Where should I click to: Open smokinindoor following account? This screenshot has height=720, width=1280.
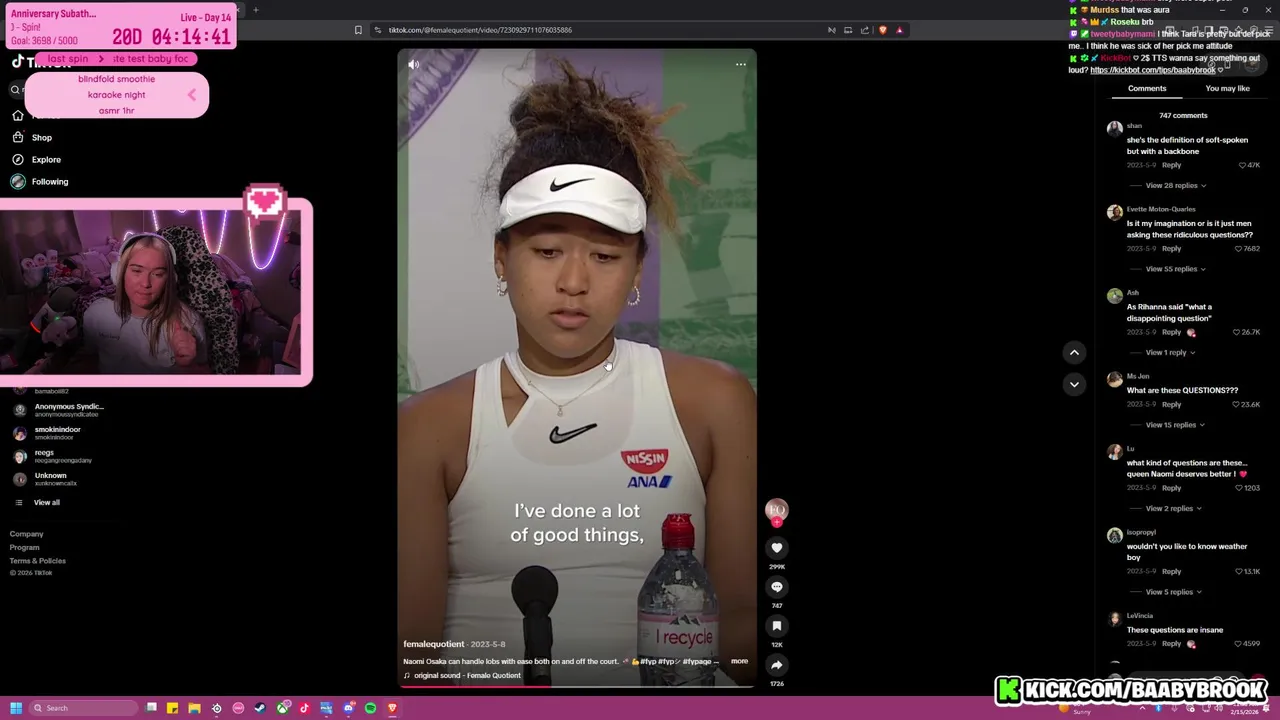pos(48,433)
